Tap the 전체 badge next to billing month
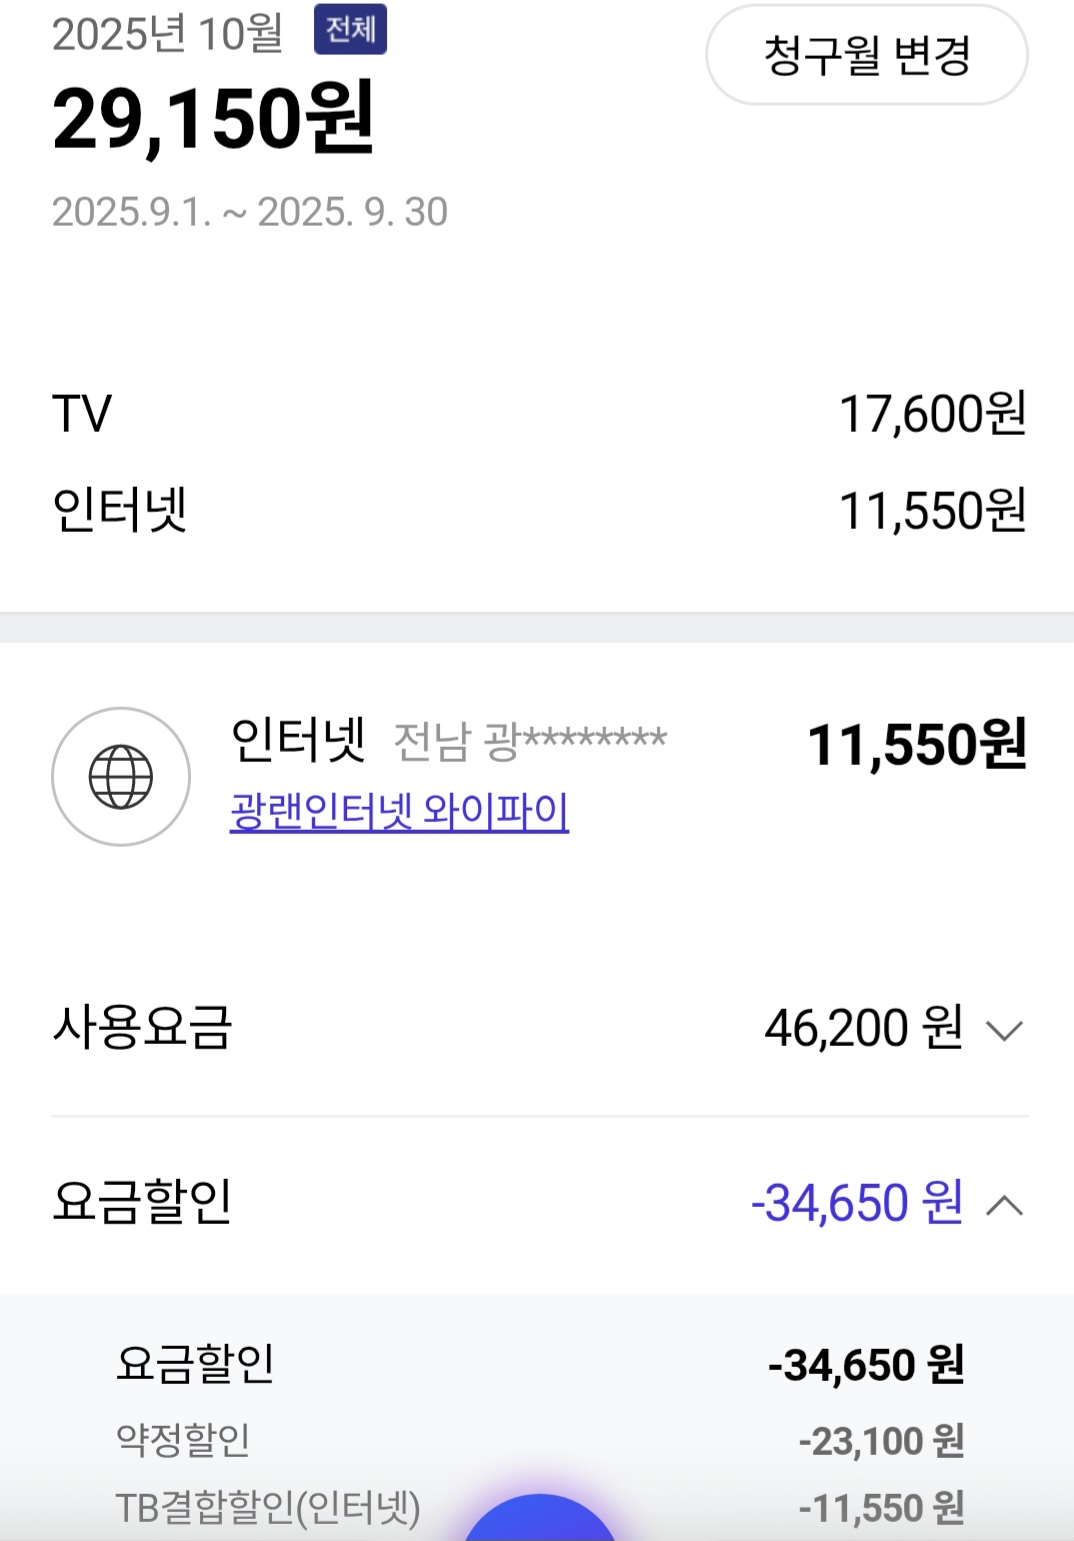 (x=350, y=30)
